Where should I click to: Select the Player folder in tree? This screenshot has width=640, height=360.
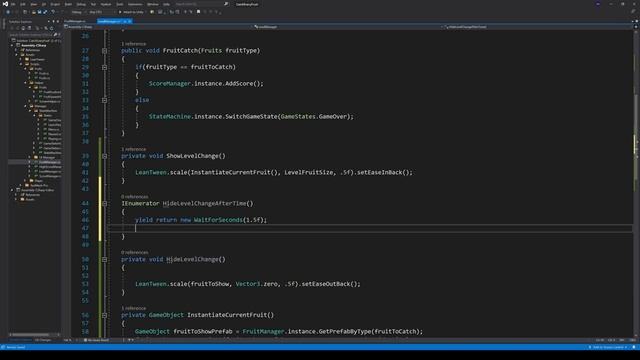click(38, 180)
